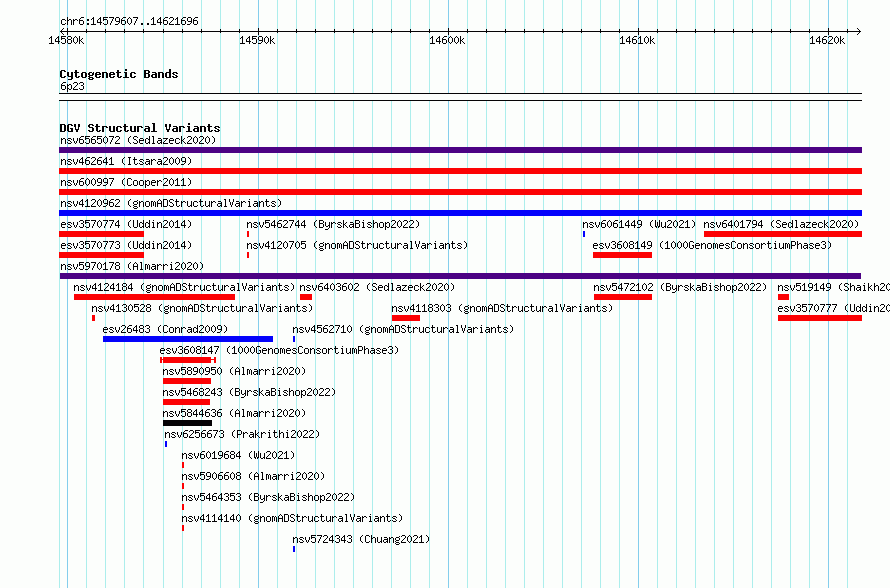Click the 14600k ruler position
Viewport: 890px width, 588px height.
point(447,40)
